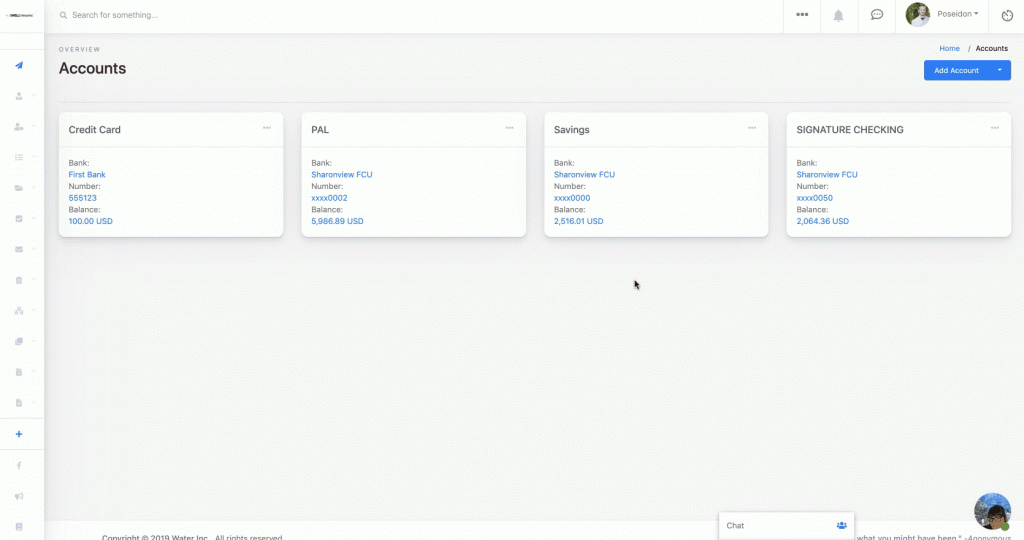Click the 2,064.36 USD balance link

822,221
